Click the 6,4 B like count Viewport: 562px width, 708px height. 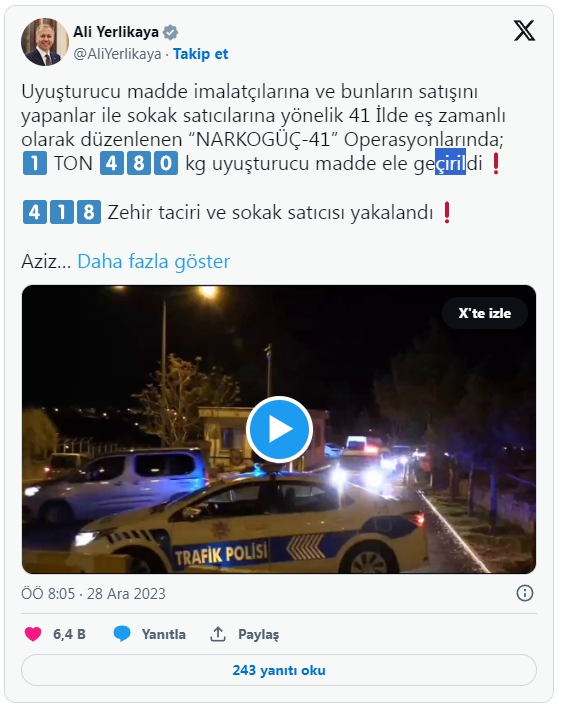pos(70,634)
